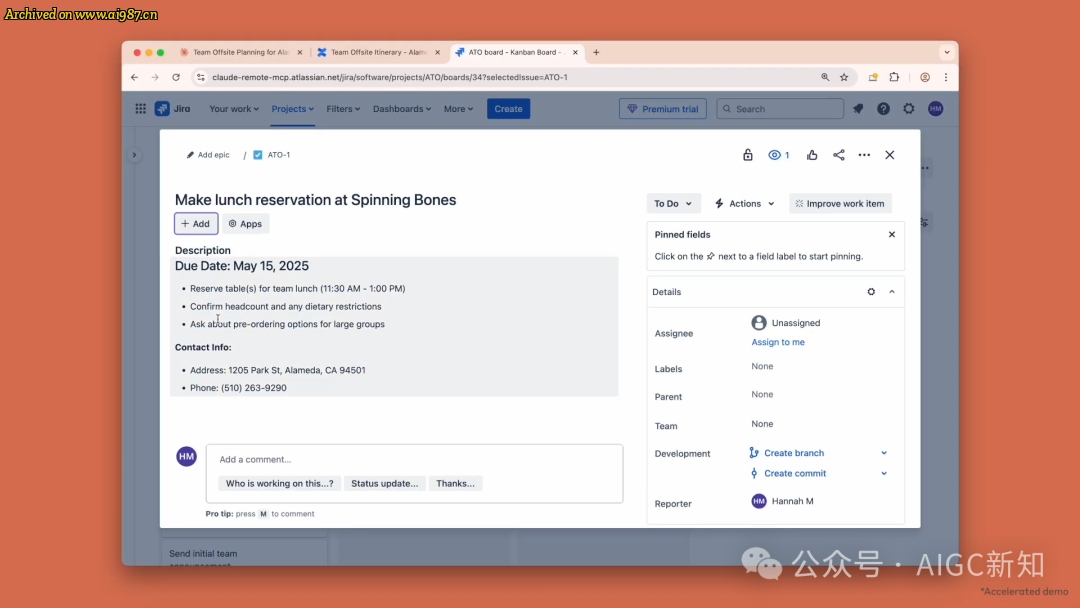
Task: Bookmark this page with the star icon
Action: pos(844,77)
